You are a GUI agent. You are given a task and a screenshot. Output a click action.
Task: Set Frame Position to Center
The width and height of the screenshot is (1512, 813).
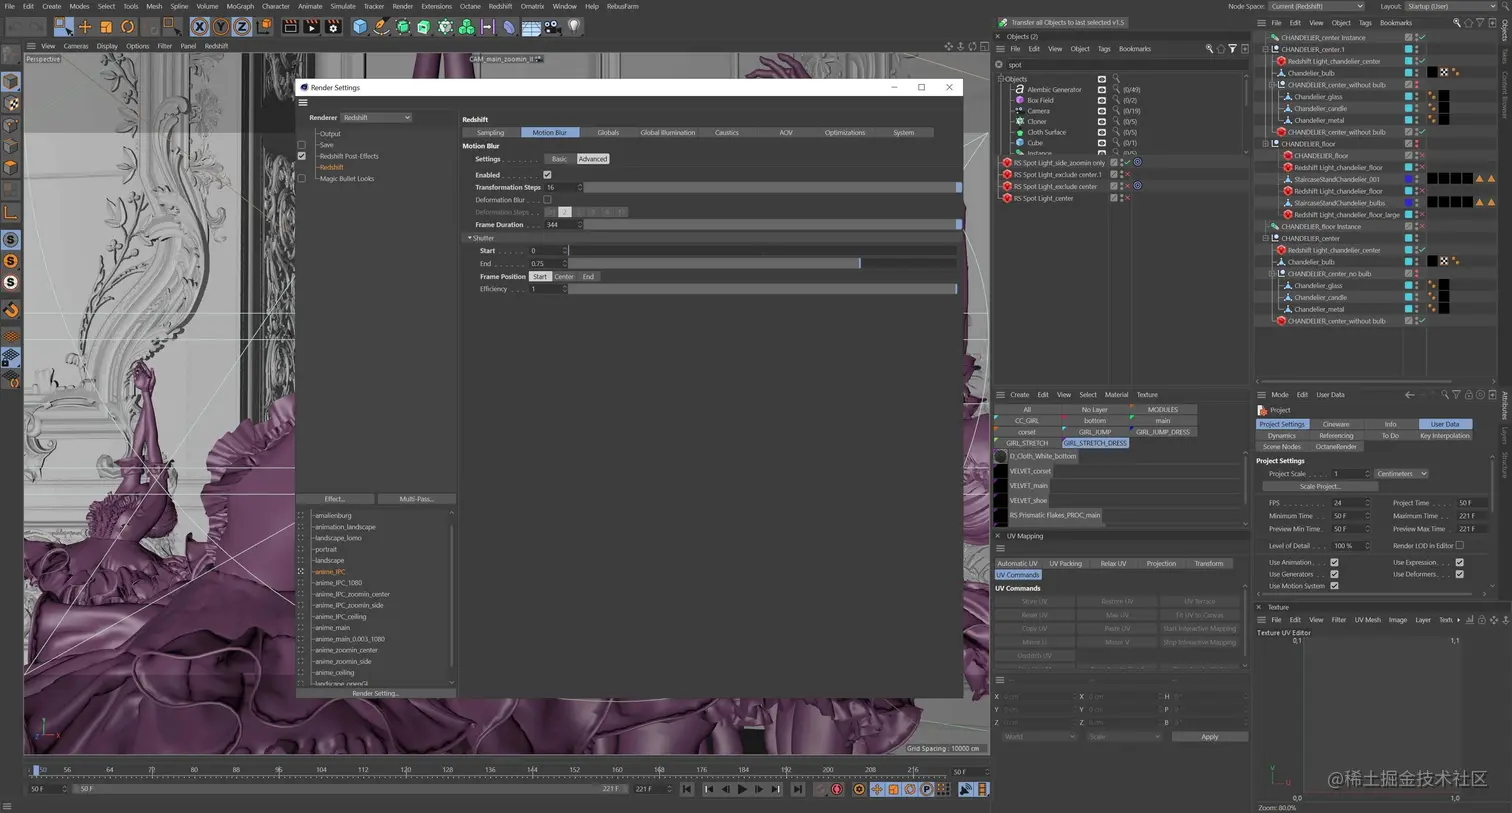click(564, 277)
